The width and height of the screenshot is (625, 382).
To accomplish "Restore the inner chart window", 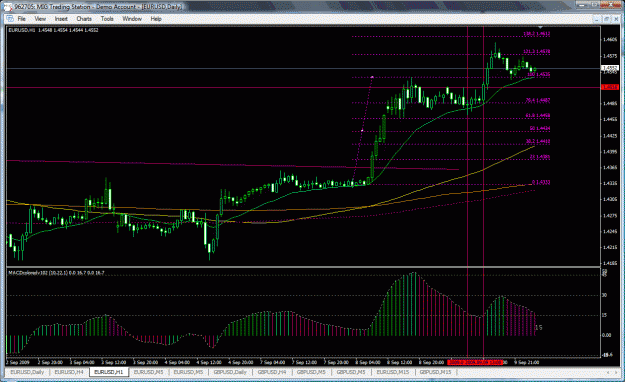I will pos(607,19).
